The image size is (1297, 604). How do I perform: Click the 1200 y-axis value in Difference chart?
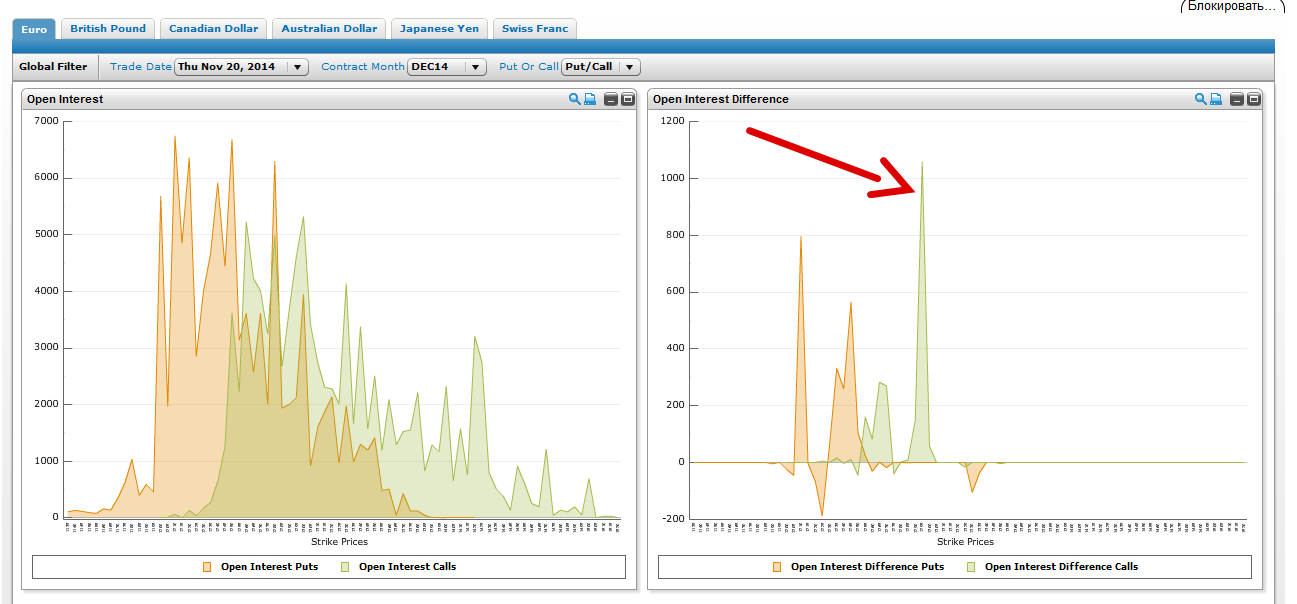672,121
